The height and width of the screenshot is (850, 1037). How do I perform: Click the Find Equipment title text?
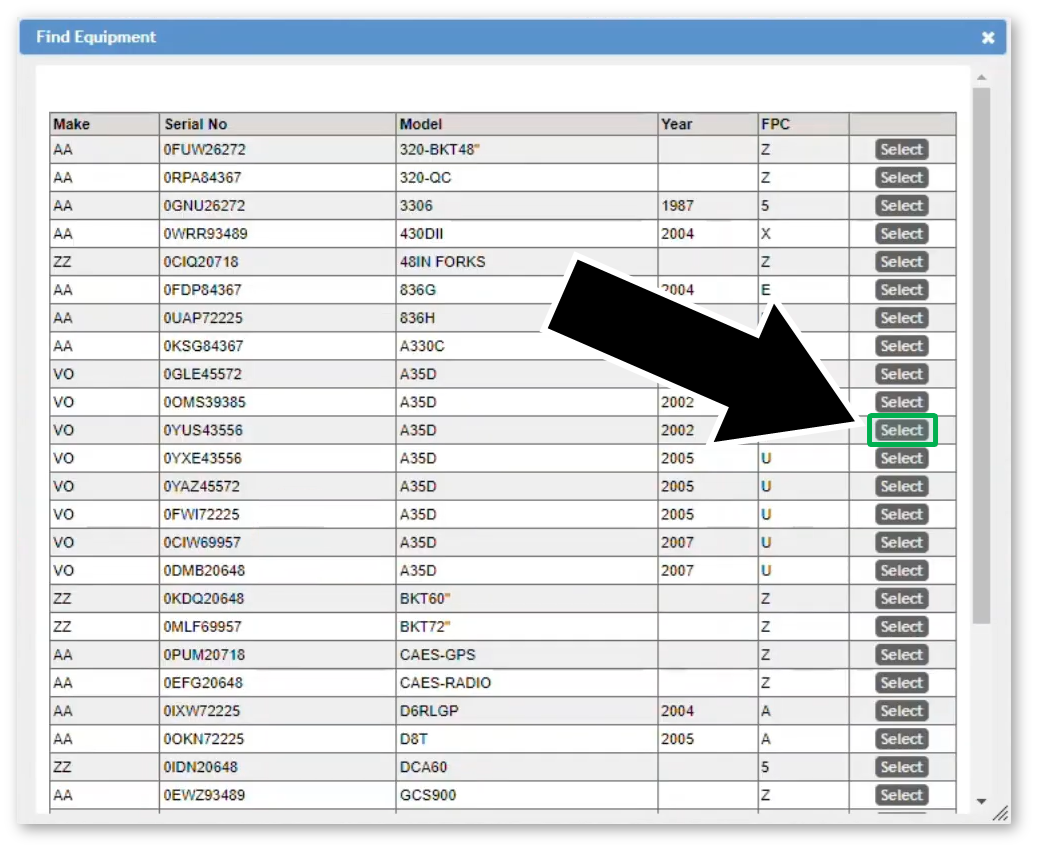coord(96,37)
